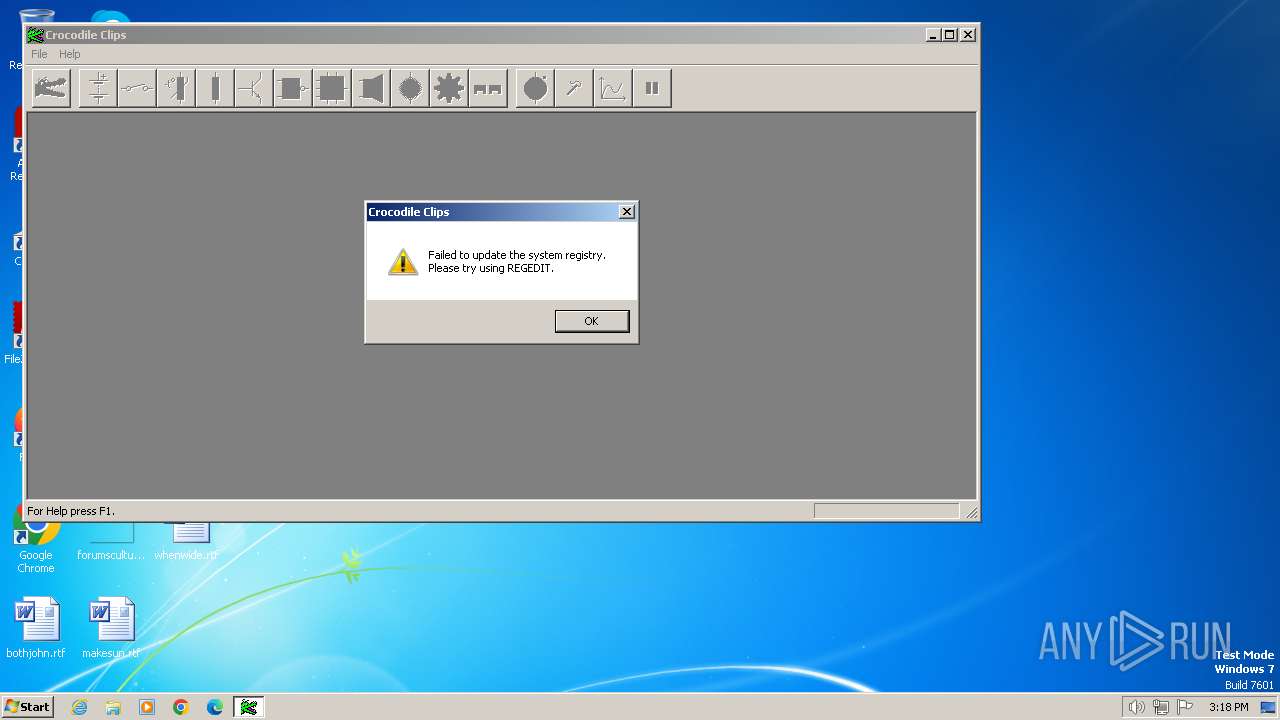
Task: Launch Internet Explorer from the taskbar
Action: click(x=79, y=707)
